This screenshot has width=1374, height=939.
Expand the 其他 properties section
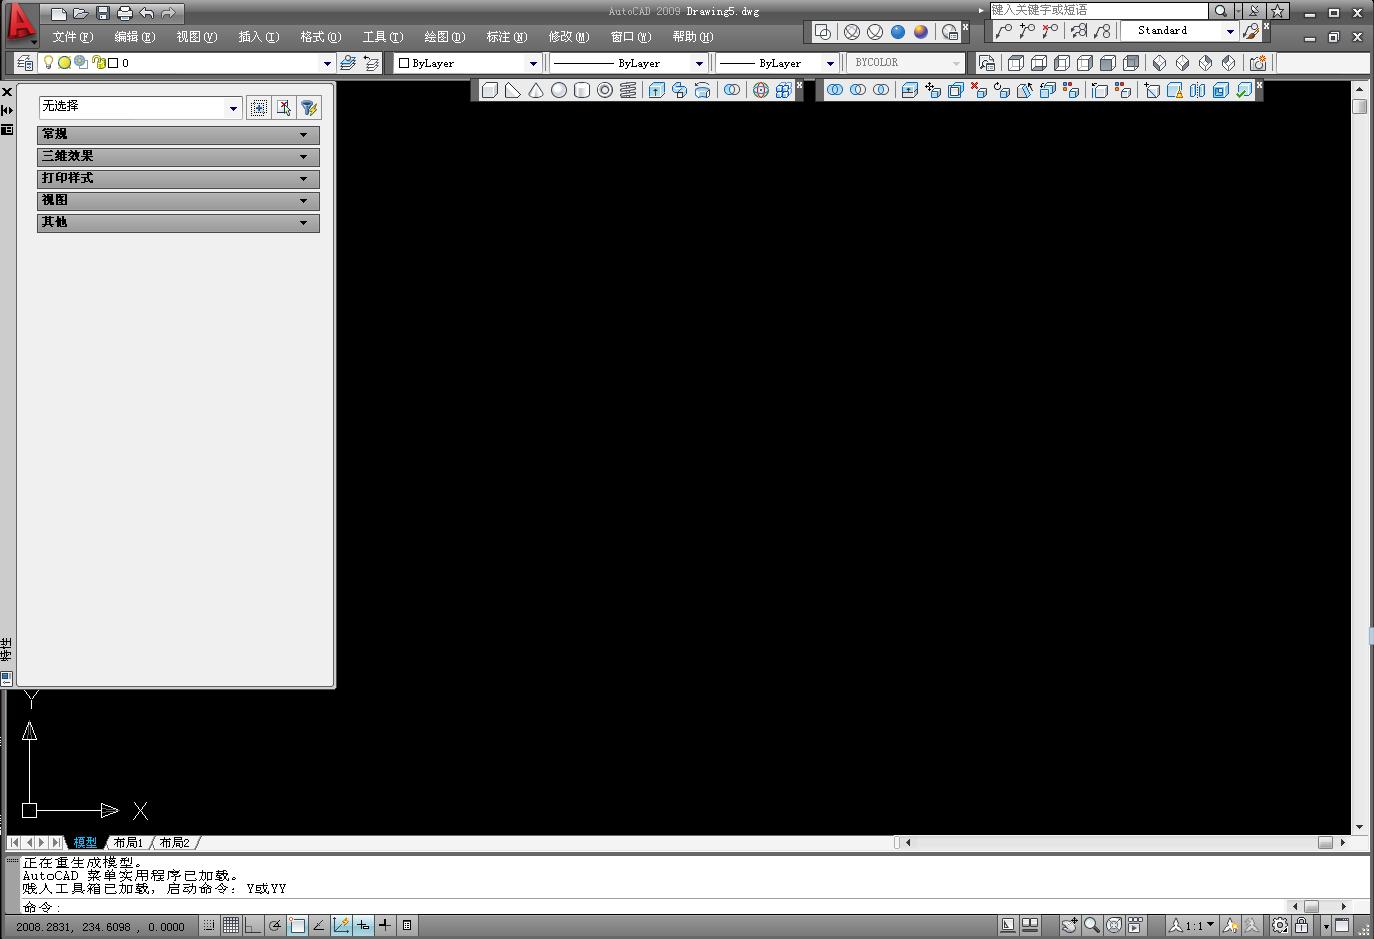coord(179,223)
